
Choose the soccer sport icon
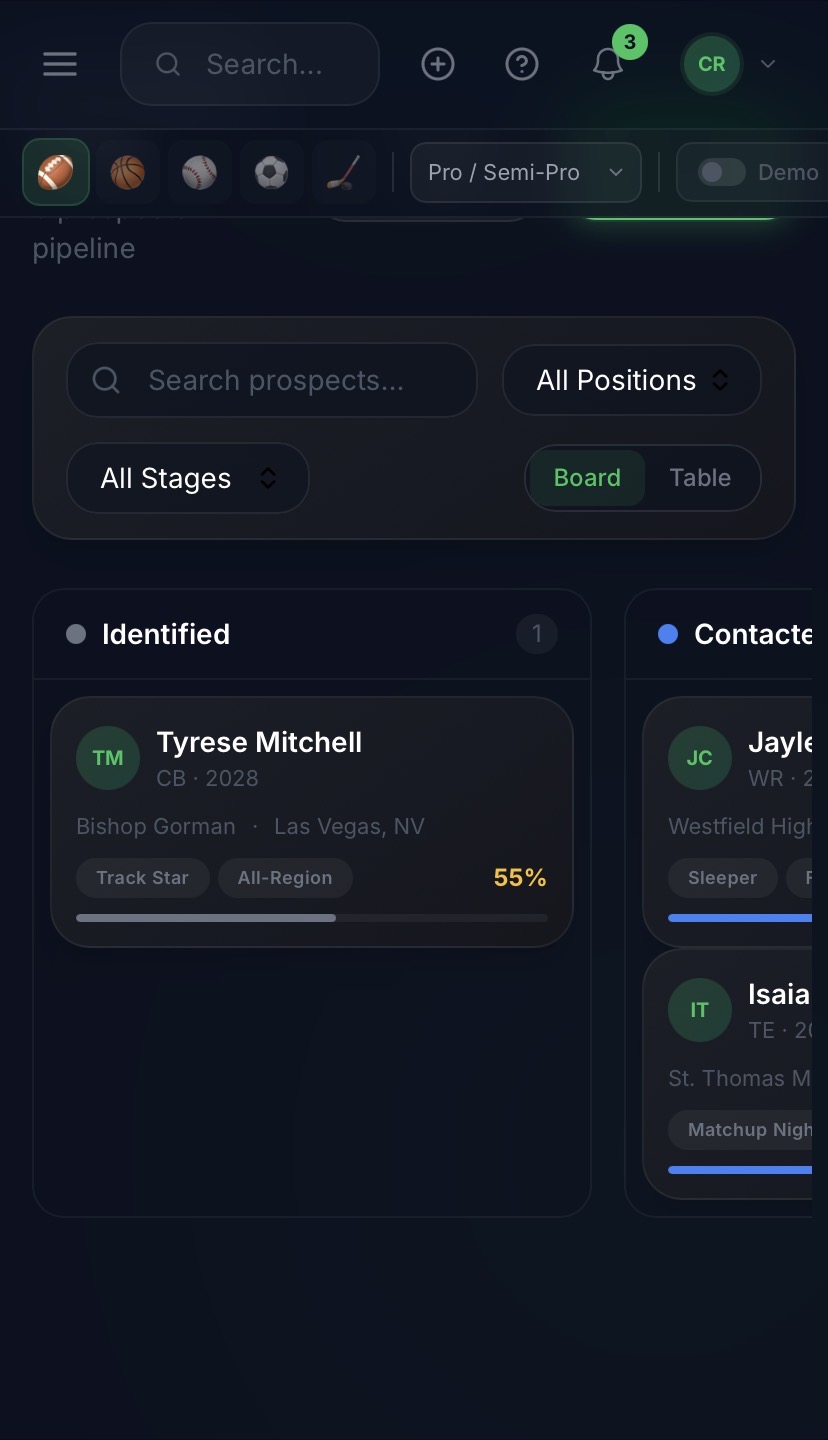(x=271, y=172)
